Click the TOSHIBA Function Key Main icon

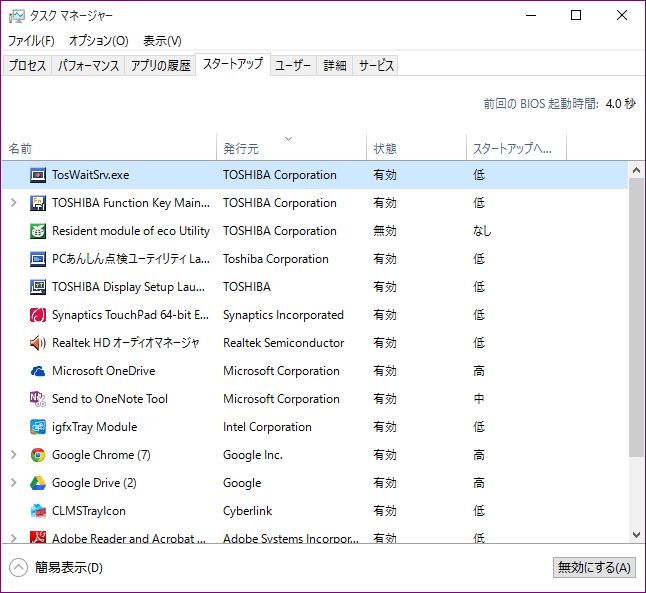tap(38, 203)
